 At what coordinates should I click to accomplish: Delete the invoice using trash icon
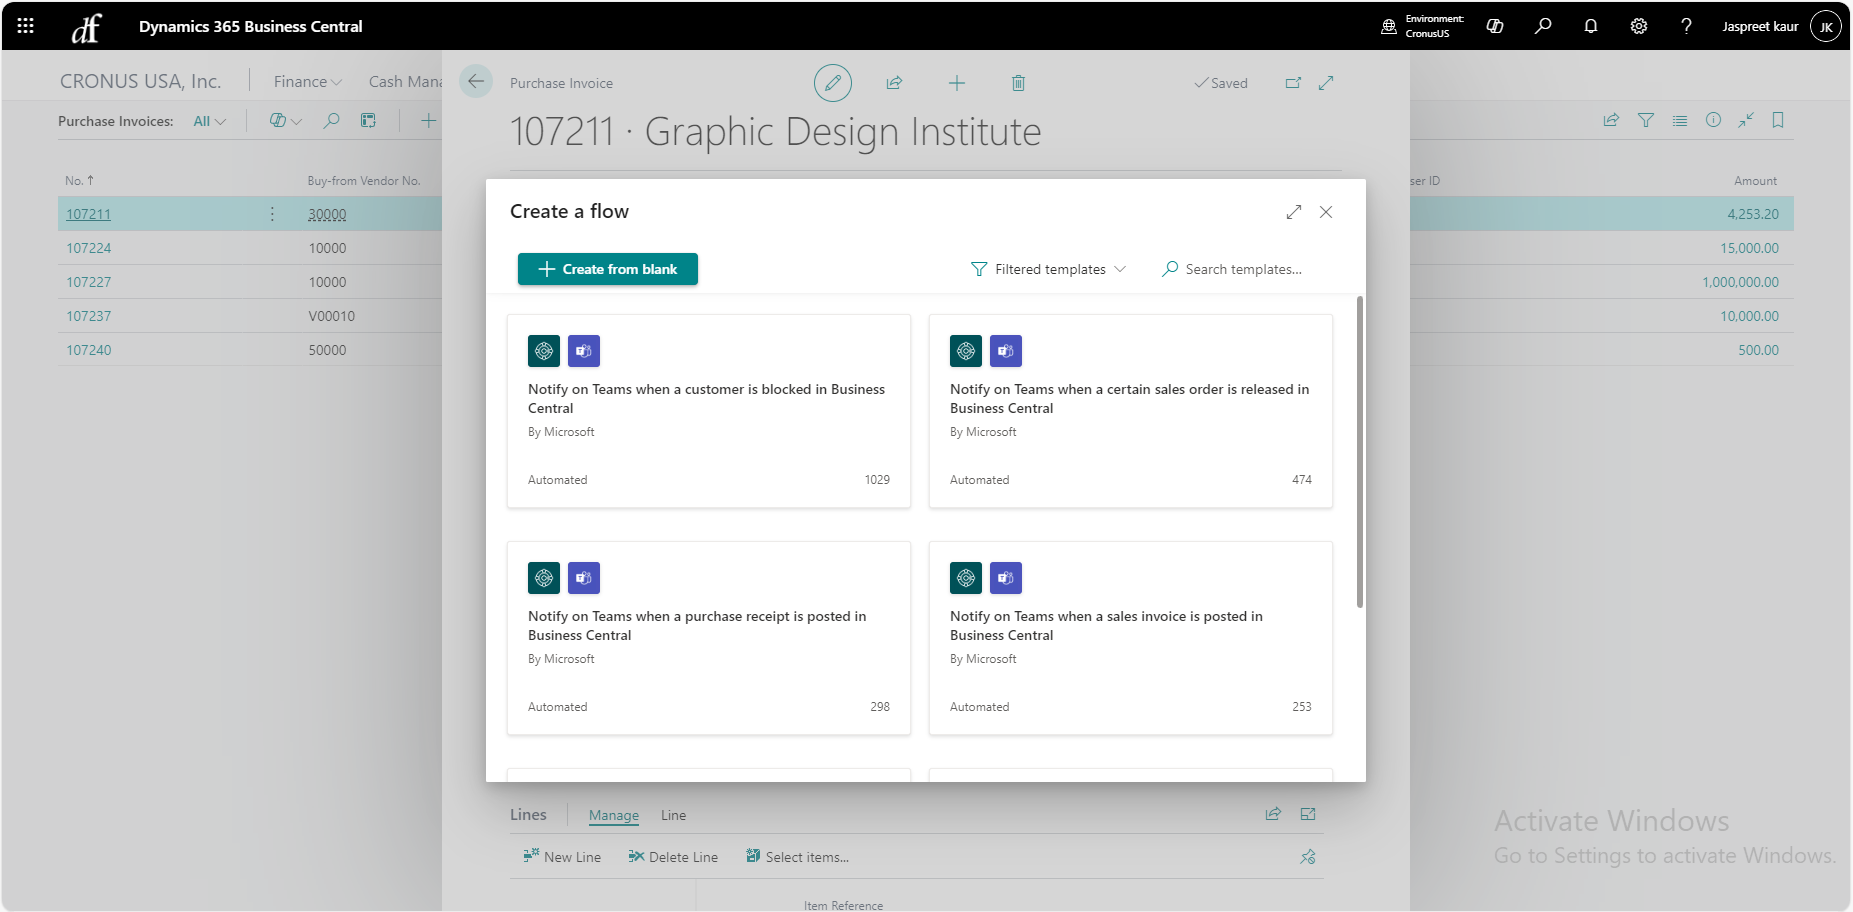[1018, 83]
